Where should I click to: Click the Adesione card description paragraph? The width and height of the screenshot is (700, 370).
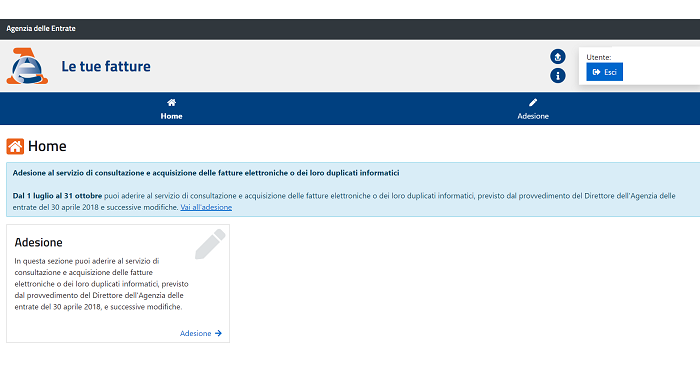pyautogui.click(x=101, y=284)
